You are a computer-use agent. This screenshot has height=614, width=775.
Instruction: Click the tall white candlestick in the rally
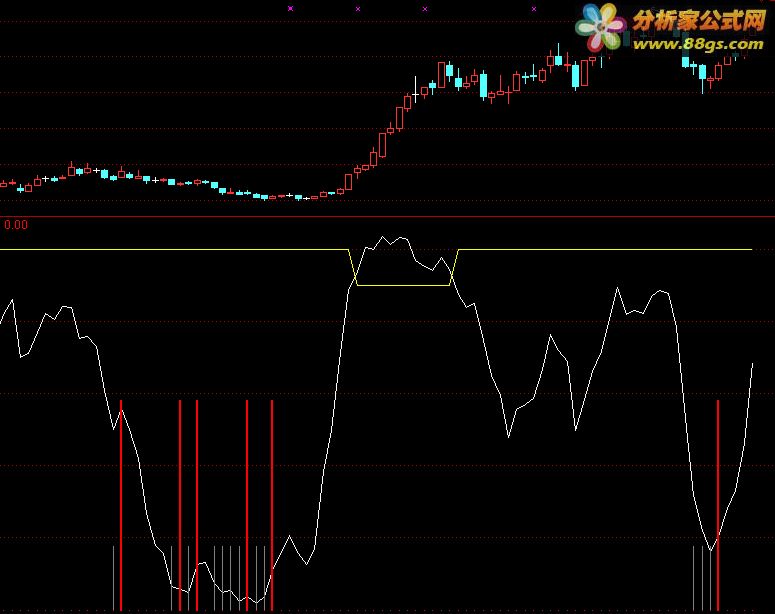[416, 89]
